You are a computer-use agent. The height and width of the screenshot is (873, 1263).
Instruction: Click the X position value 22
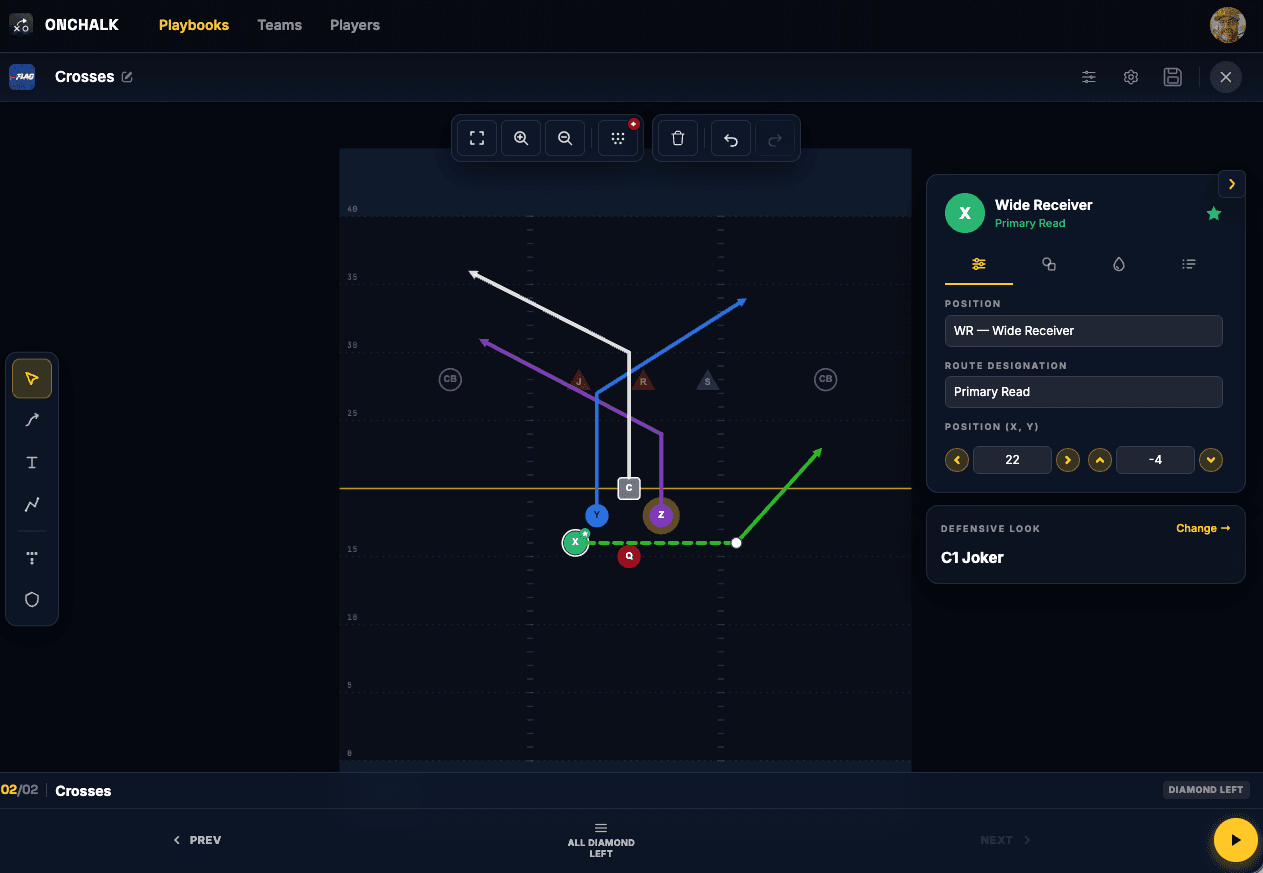coord(1012,460)
